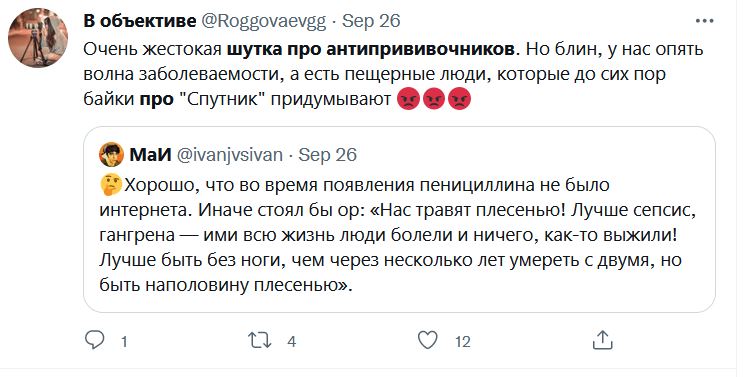The height and width of the screenshot is (377, 753).
Task: Open the @Roggovaevgg handle link
Action: click(263, 22)
